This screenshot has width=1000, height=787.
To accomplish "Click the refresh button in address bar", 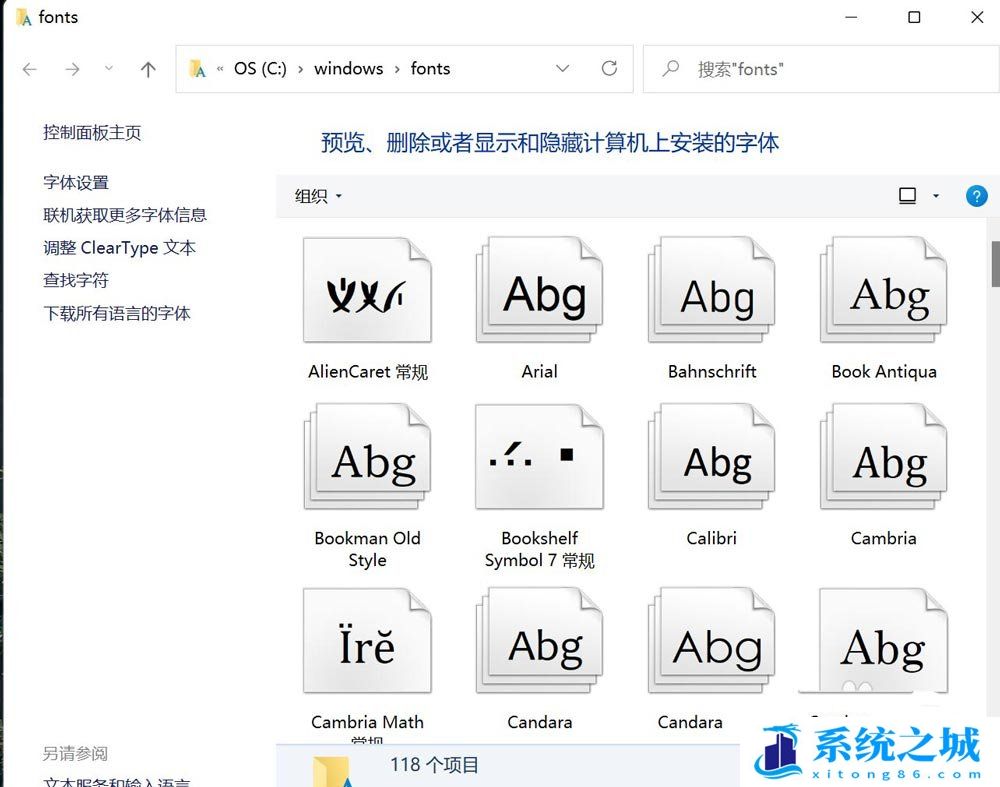I will pyautogui.click(x=609, y=69).
